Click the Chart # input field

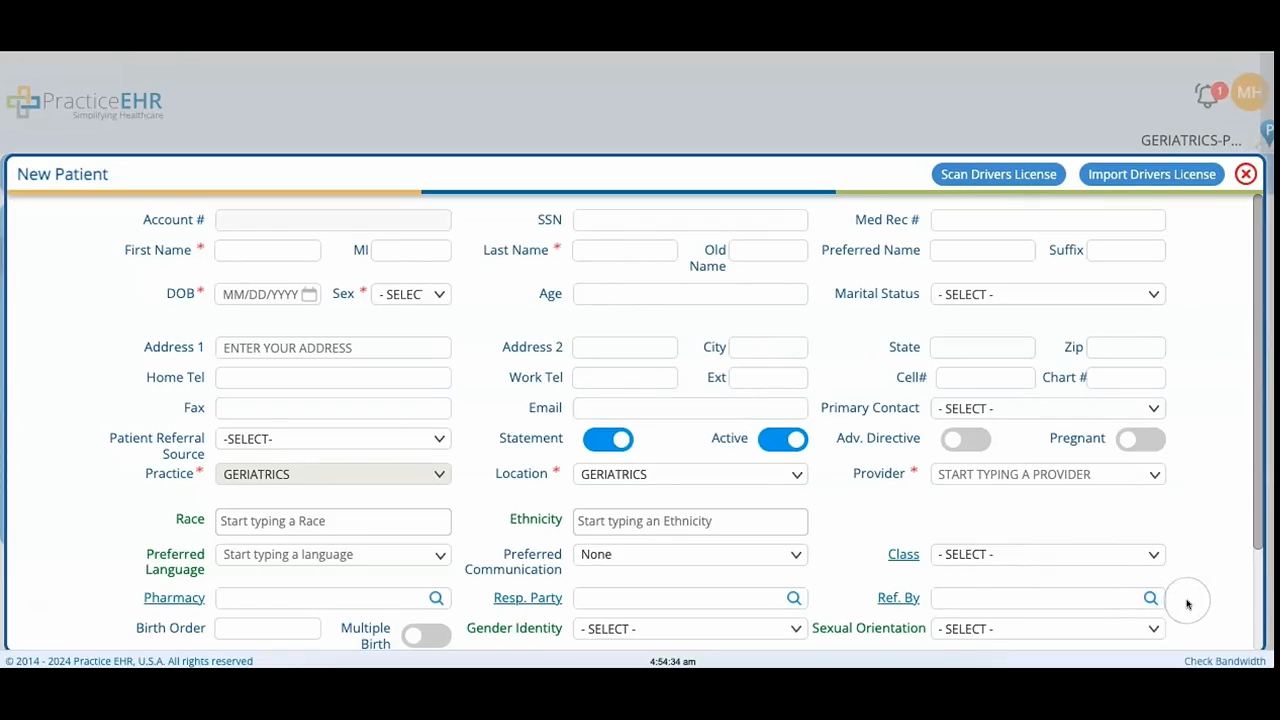point(1126,378)
